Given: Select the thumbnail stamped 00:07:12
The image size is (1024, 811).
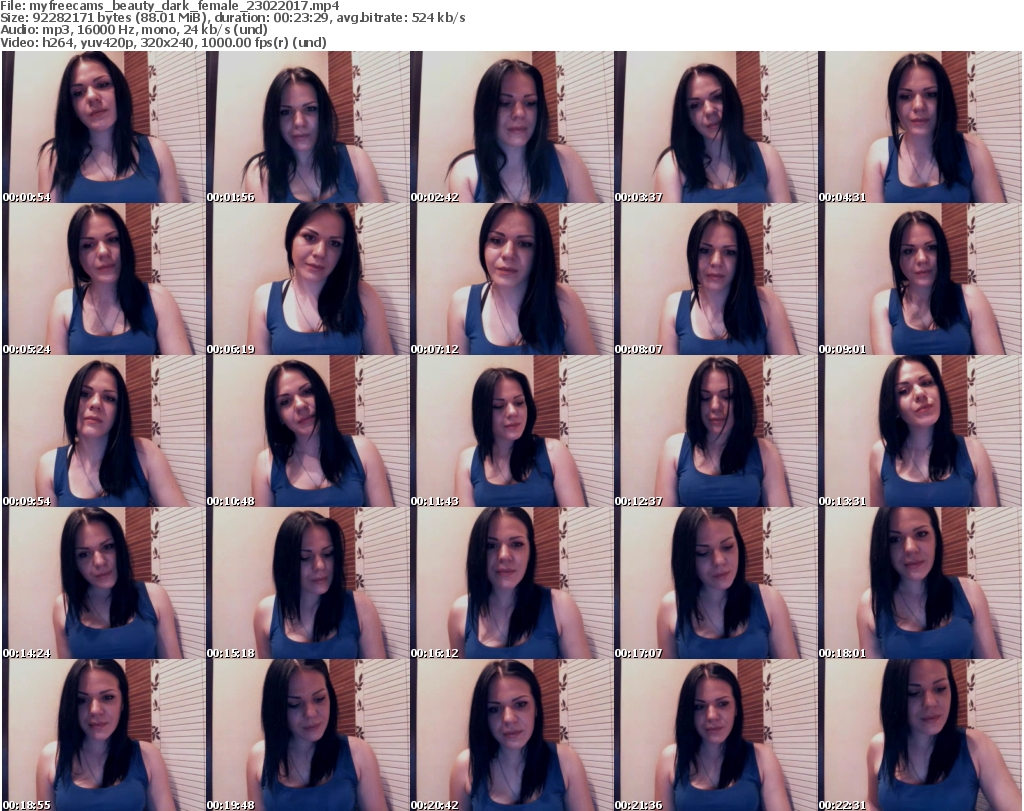Looking at the screenshot, I should pos(512,279).
